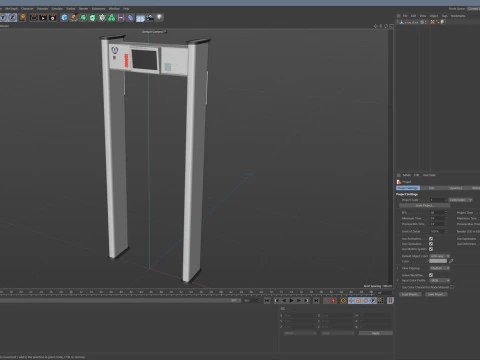Open the Extensions menu
Viewport: 480px width, 360px height.
(x=98, y=9)
